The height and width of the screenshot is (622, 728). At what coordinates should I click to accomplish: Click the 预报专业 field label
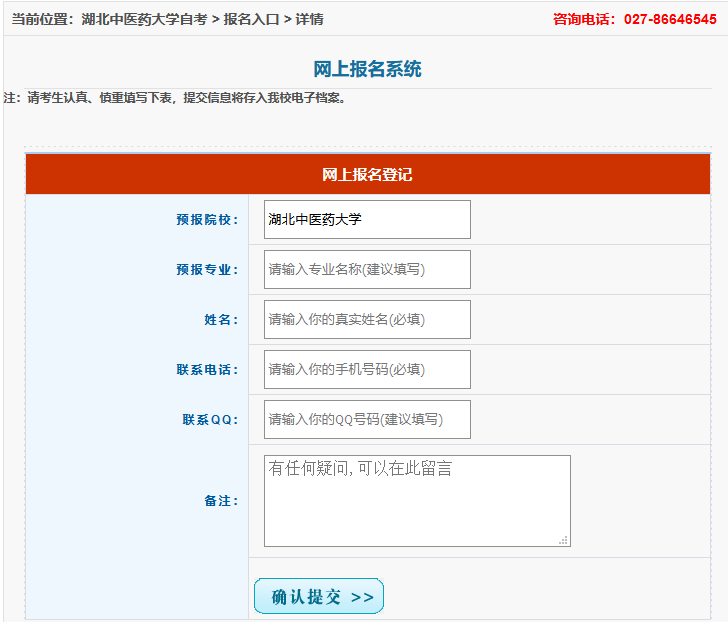point(207,270)
